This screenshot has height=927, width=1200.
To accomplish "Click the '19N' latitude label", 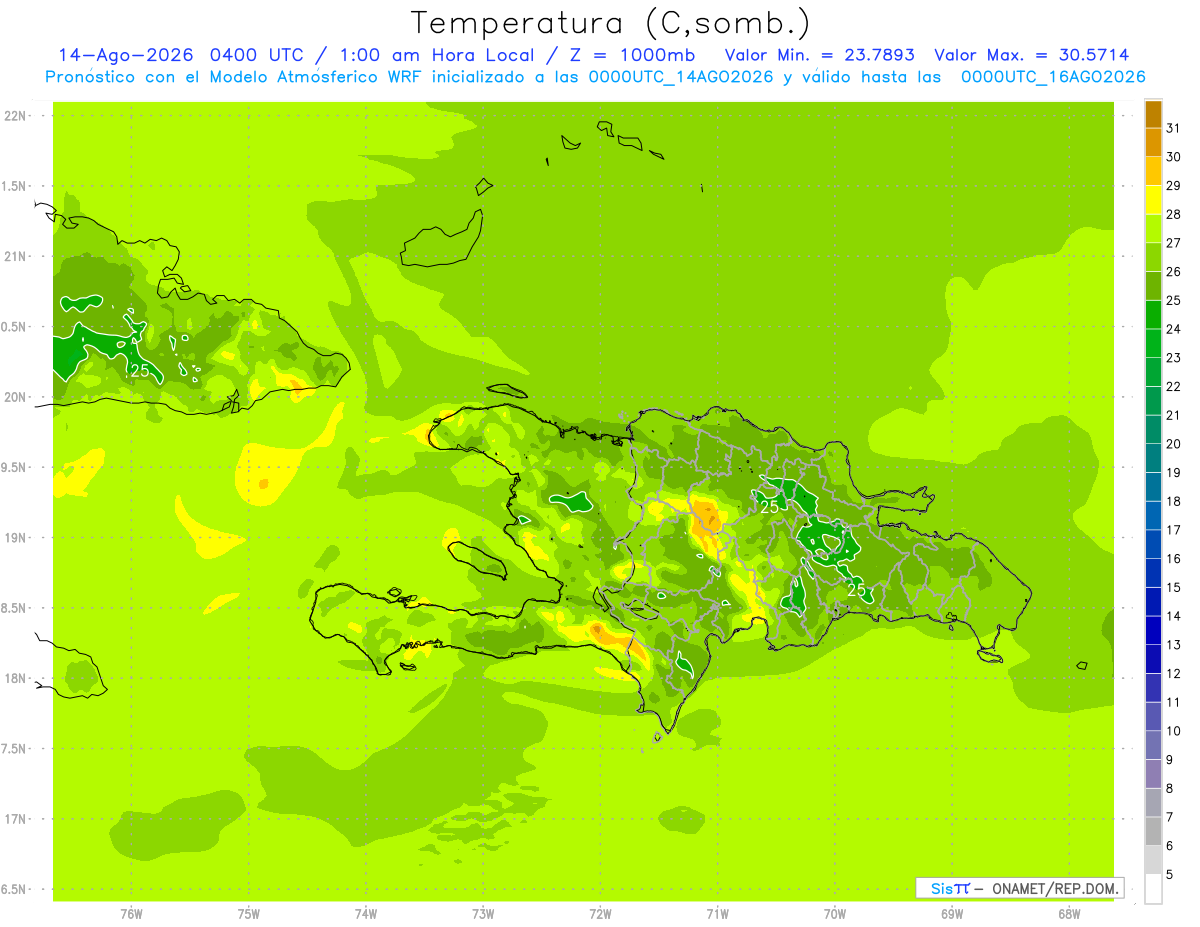I will [x=15, y=538].
